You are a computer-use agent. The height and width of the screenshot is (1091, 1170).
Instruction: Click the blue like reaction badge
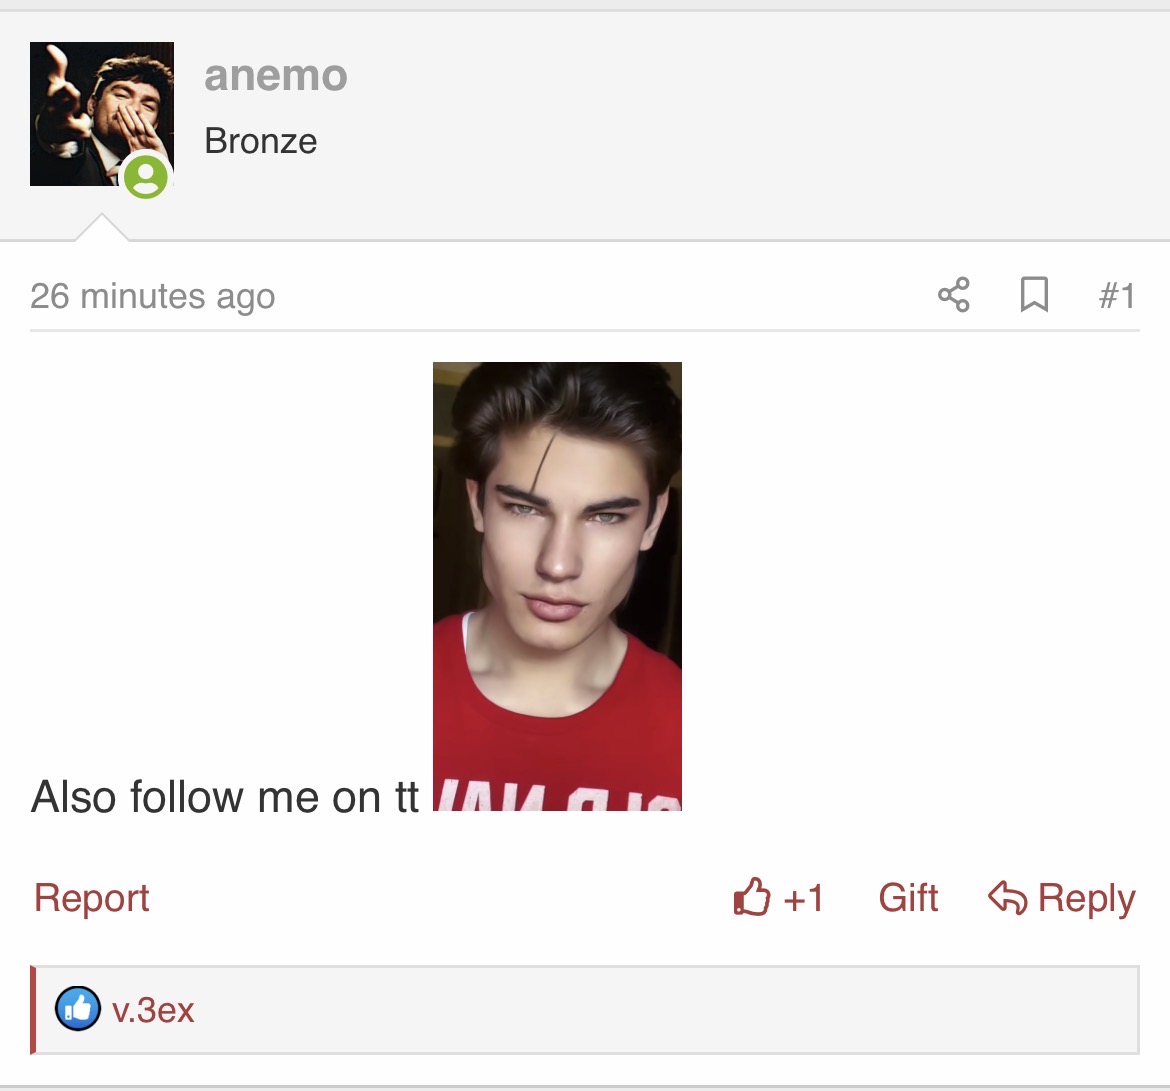[x=77, y=1009]
